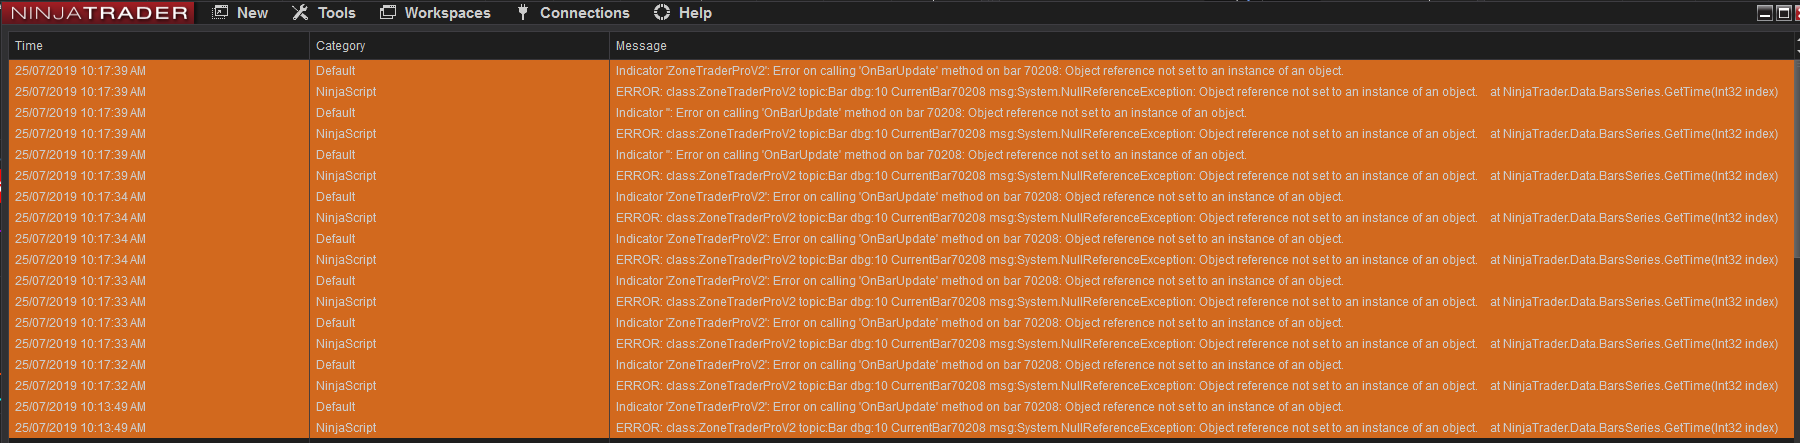This screenshot has width=1800, height=443.
Task: Open the Connections menu label
Action: [584, 13]
